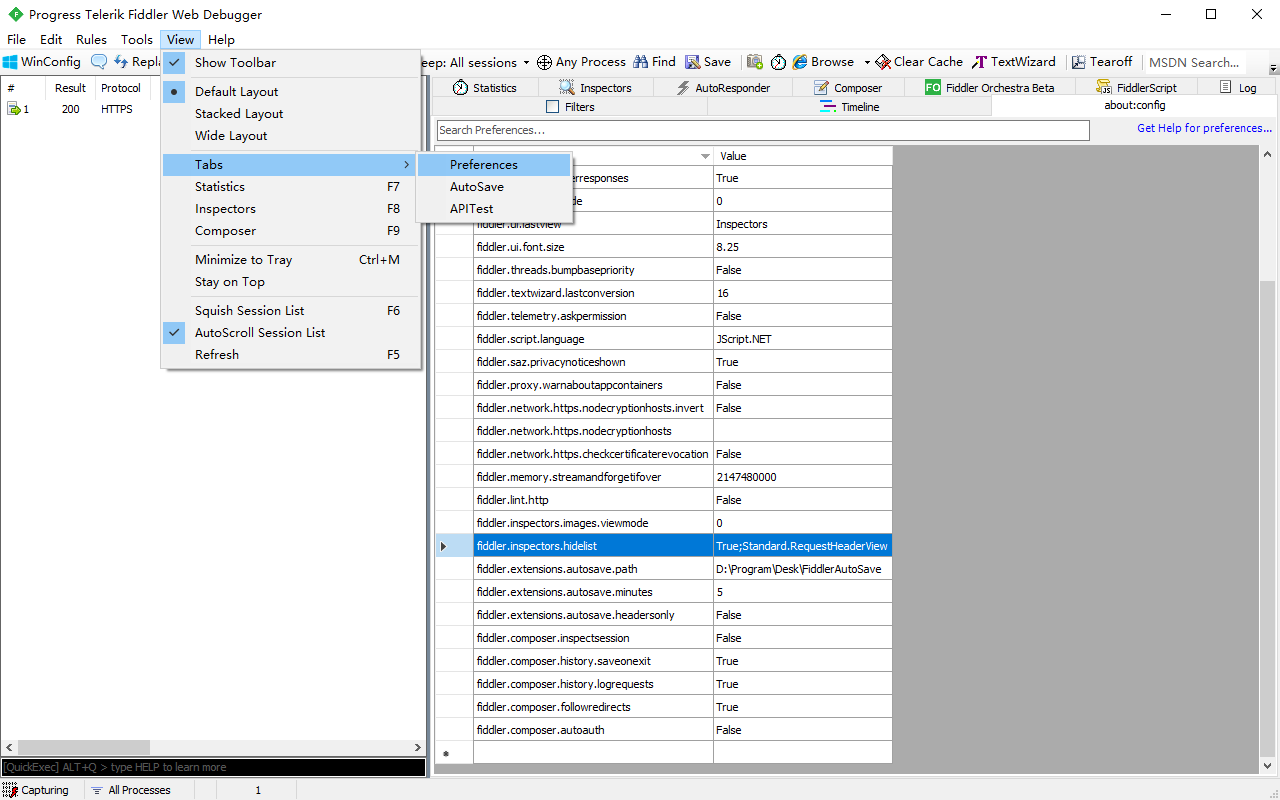Click value cell JScript.NET
This screenshot has width=1280, height=800.
pos(802,339)
